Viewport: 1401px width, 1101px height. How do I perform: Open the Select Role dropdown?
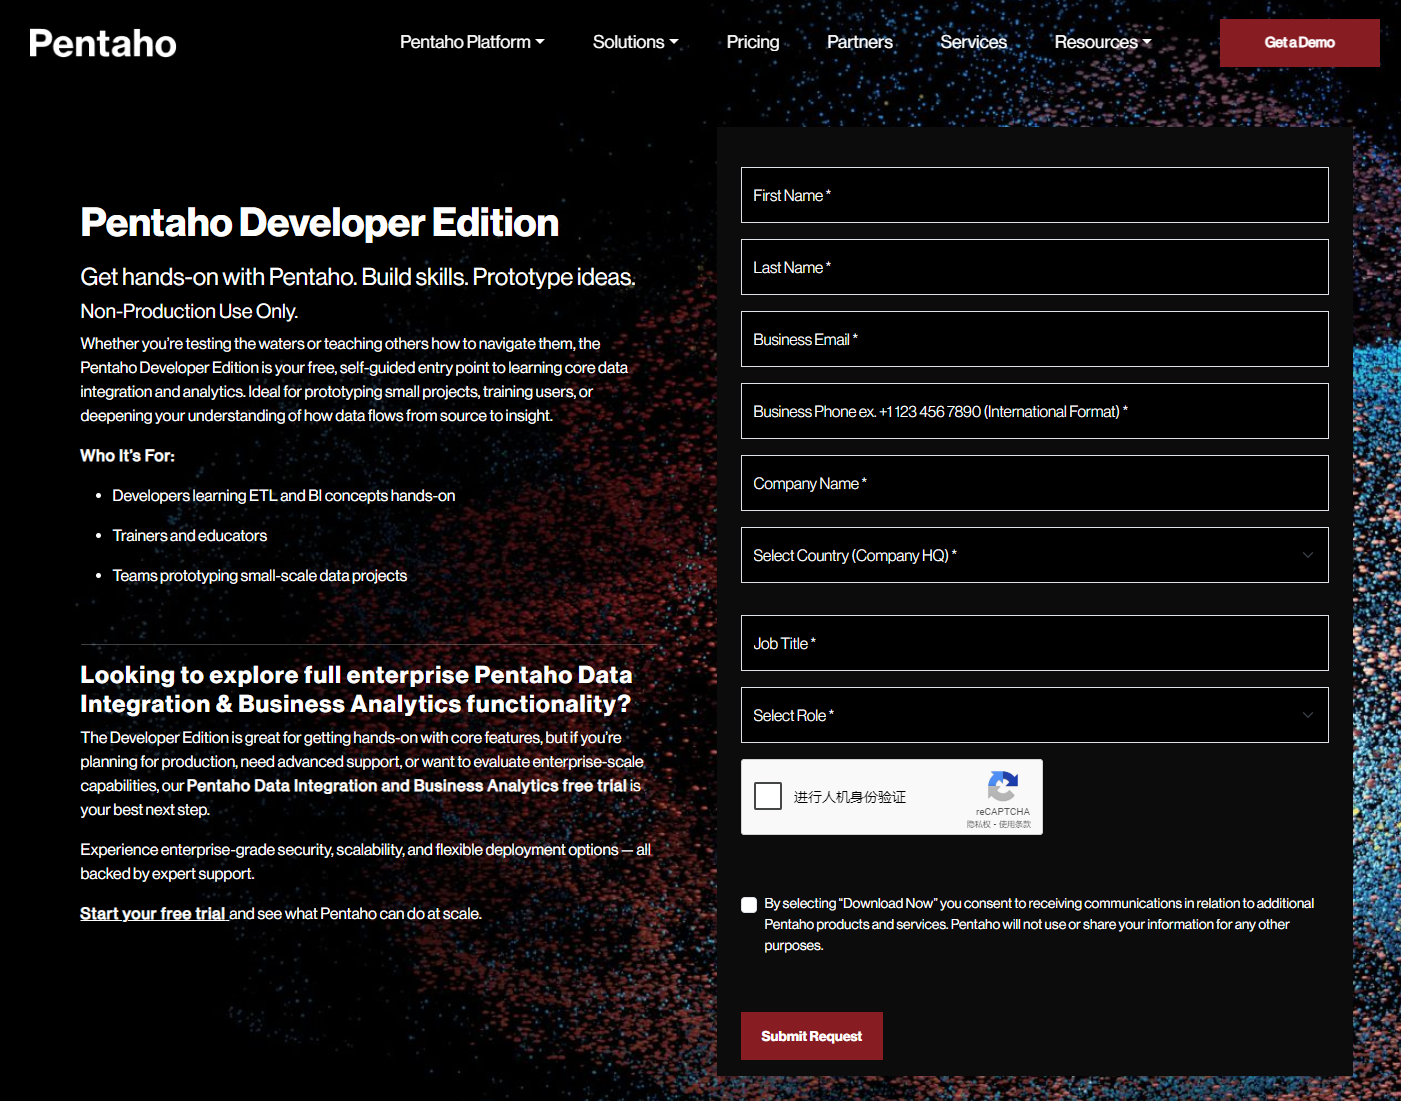[x=1035, y=715]
